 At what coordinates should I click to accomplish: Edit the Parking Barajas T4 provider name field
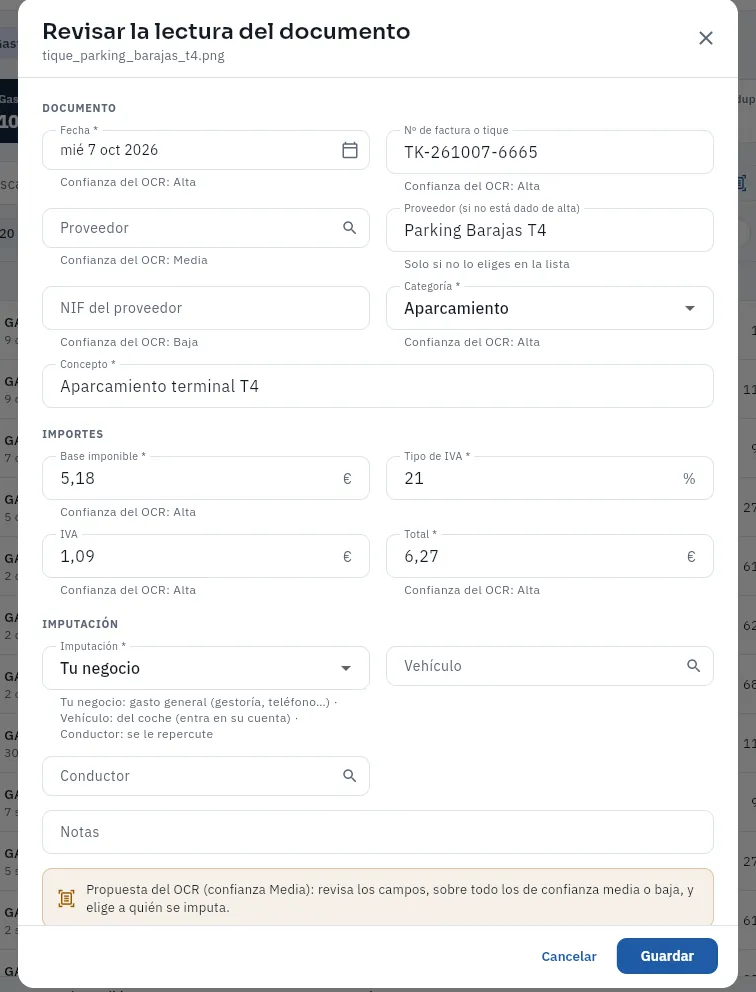click(x=550, y=230)
